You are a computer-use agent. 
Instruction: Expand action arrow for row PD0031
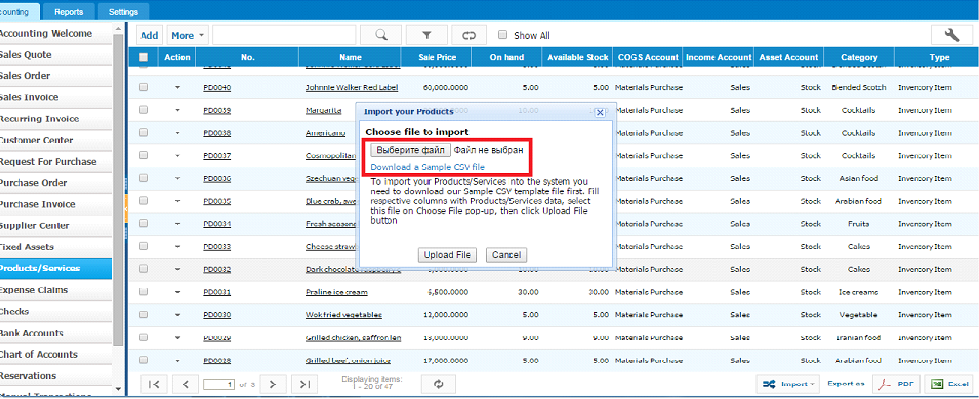tap(177, 292)
